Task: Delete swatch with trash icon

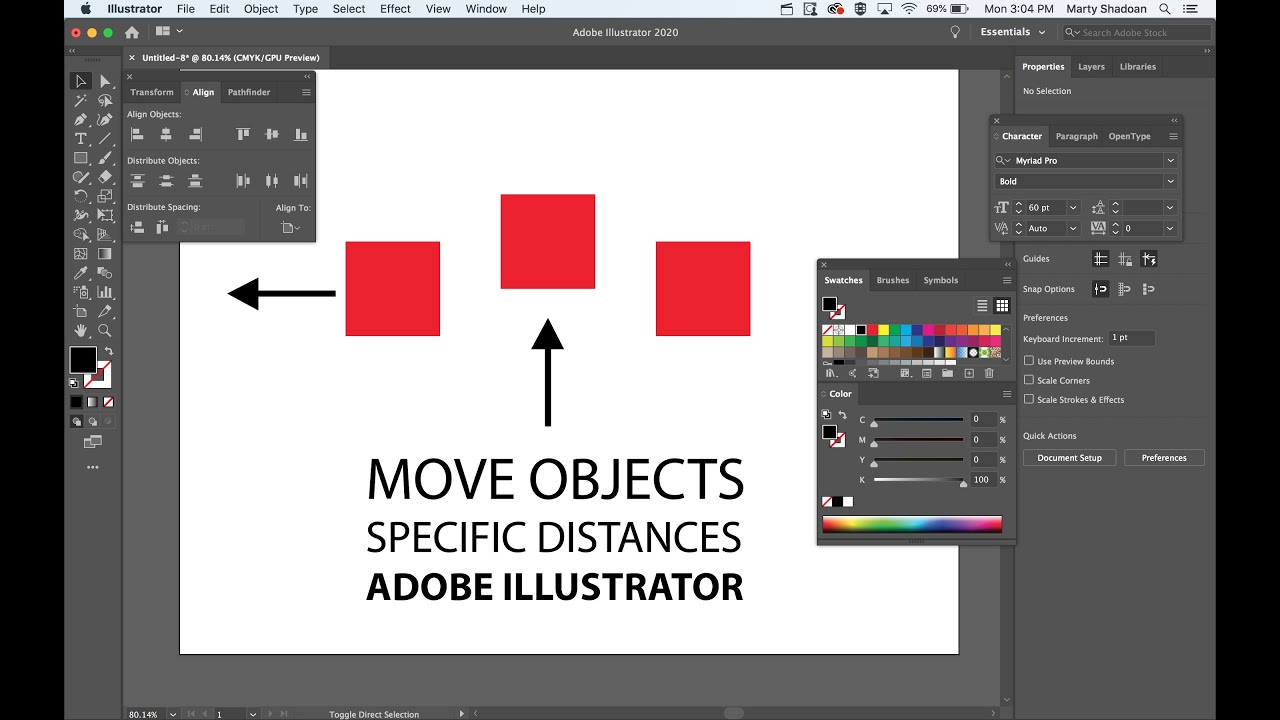Action: point(989,373)
